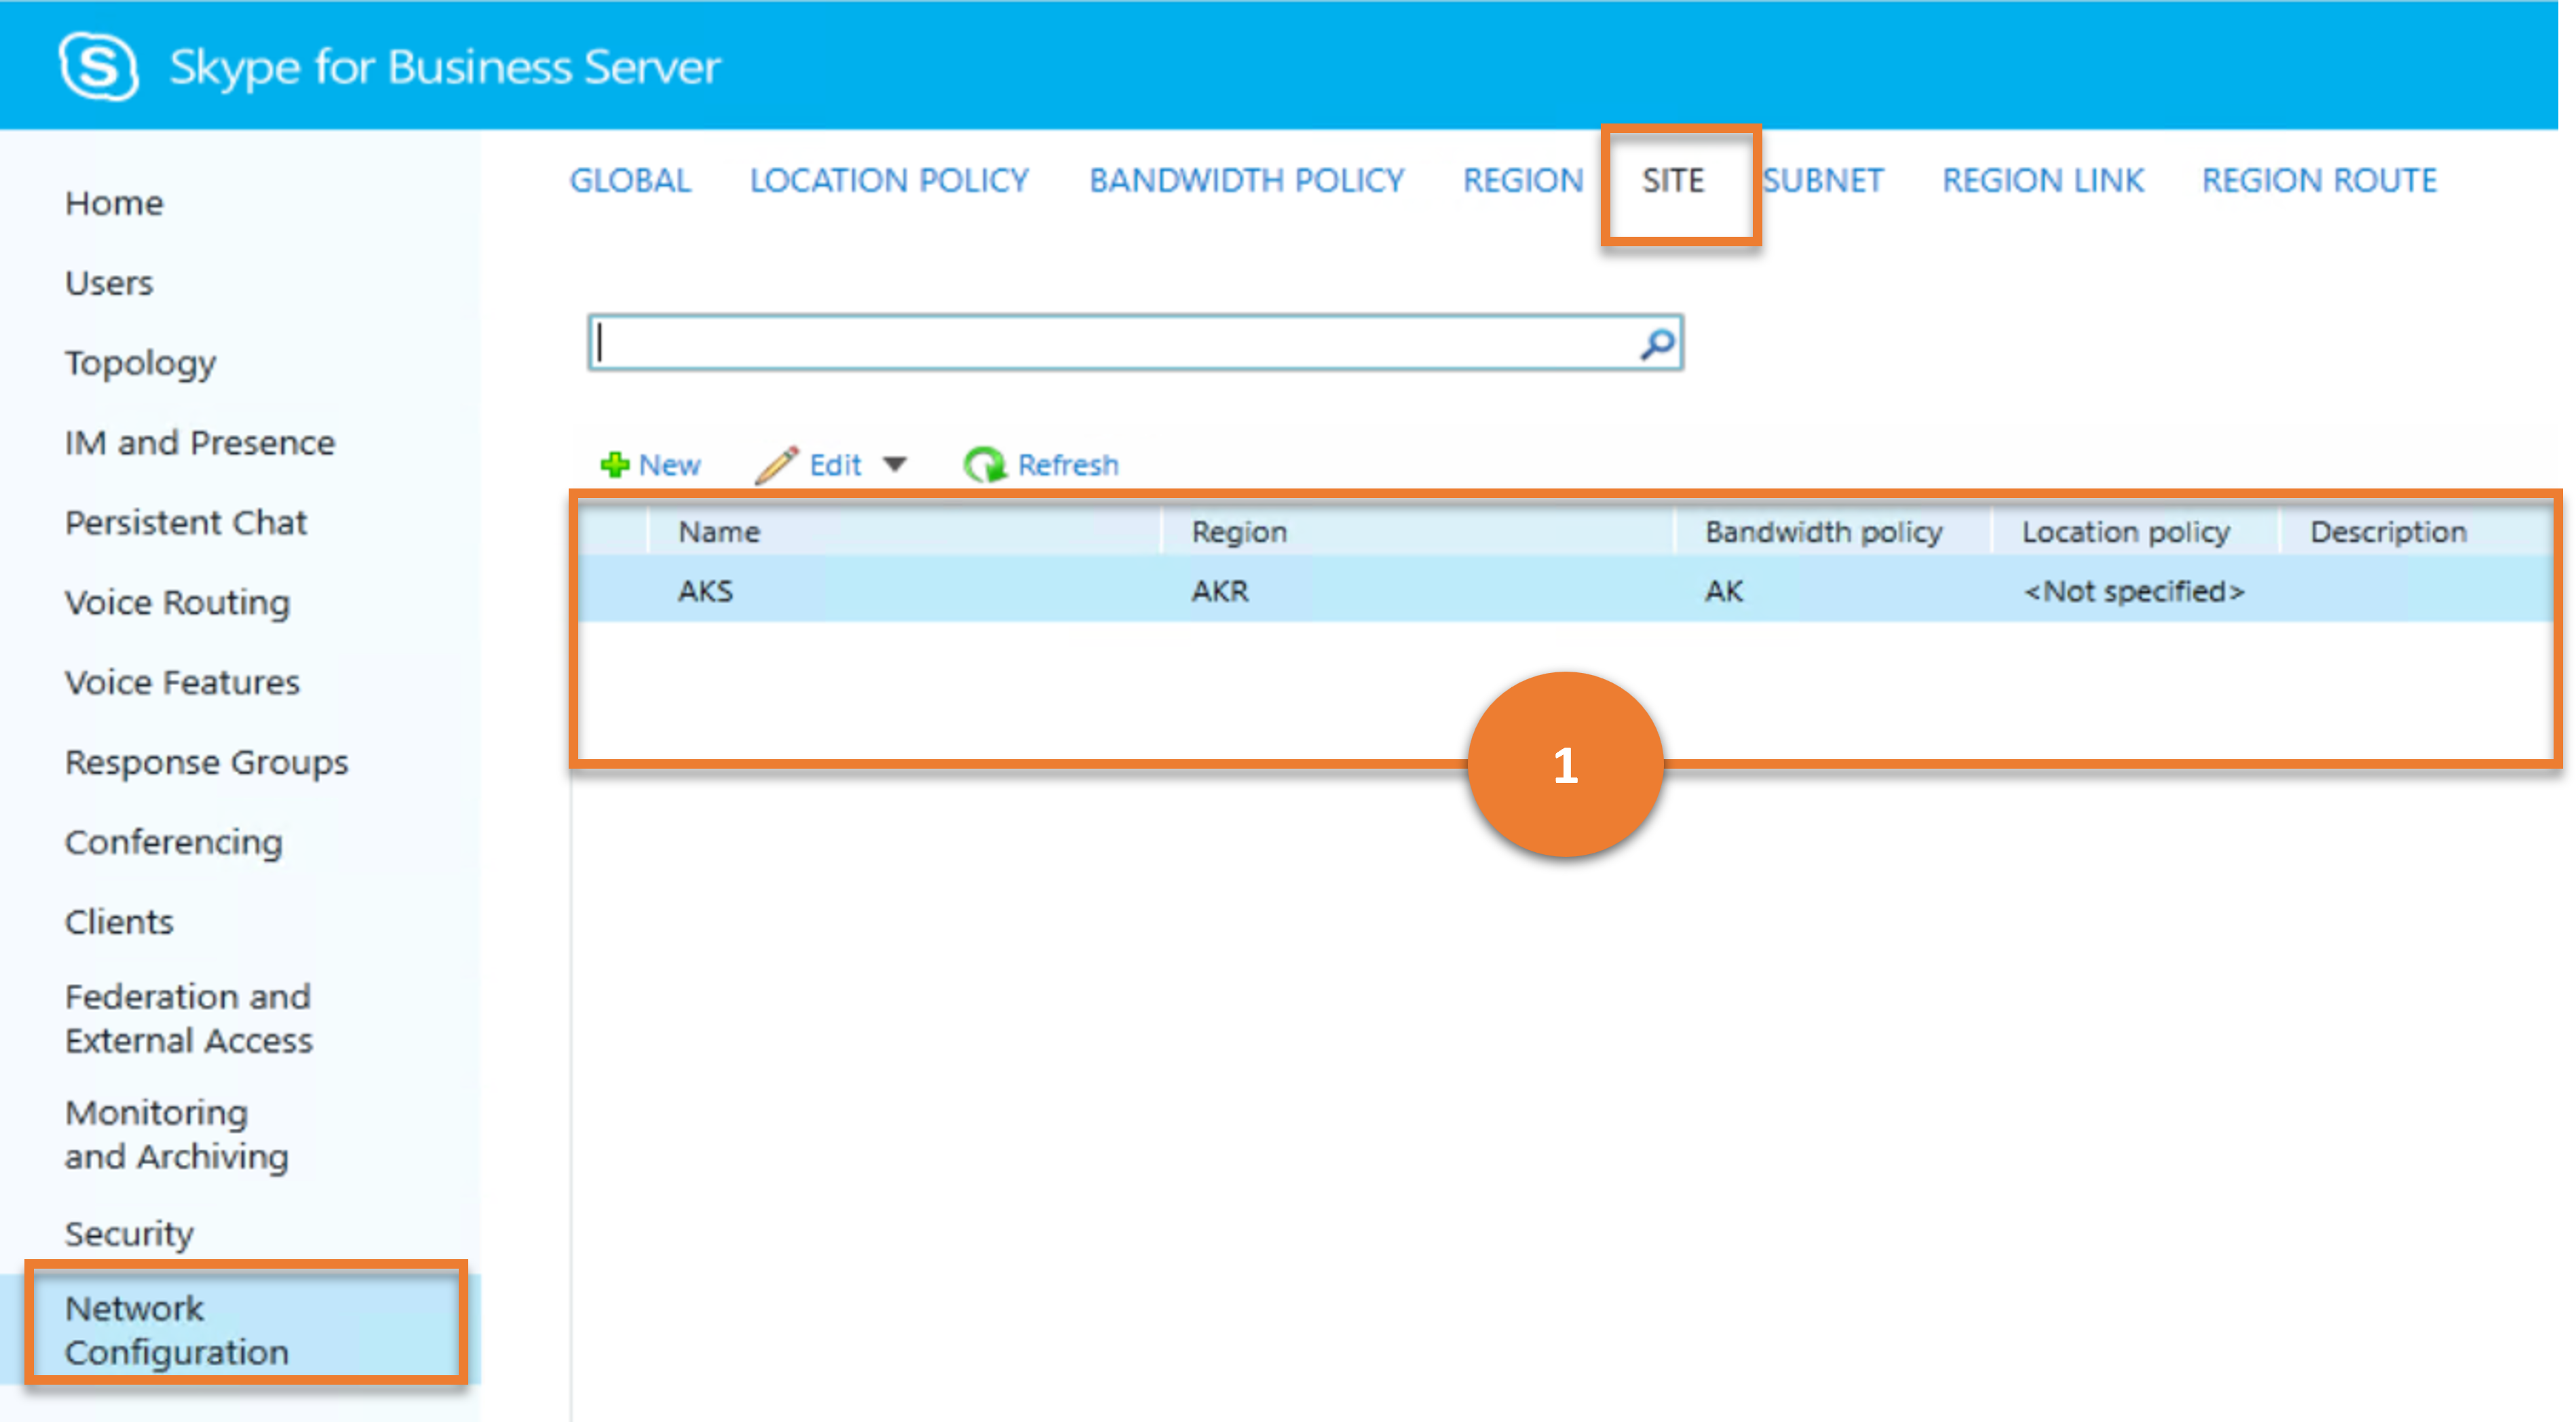Open Security section
Screen dimensions: 2576x1422
pyautogui.click(x=129, y=1235)
